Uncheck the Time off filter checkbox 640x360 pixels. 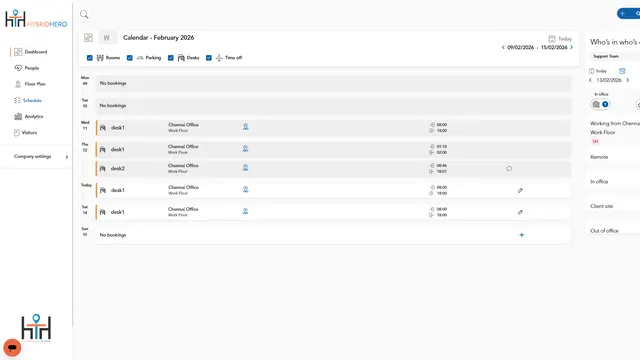(209, 58)
